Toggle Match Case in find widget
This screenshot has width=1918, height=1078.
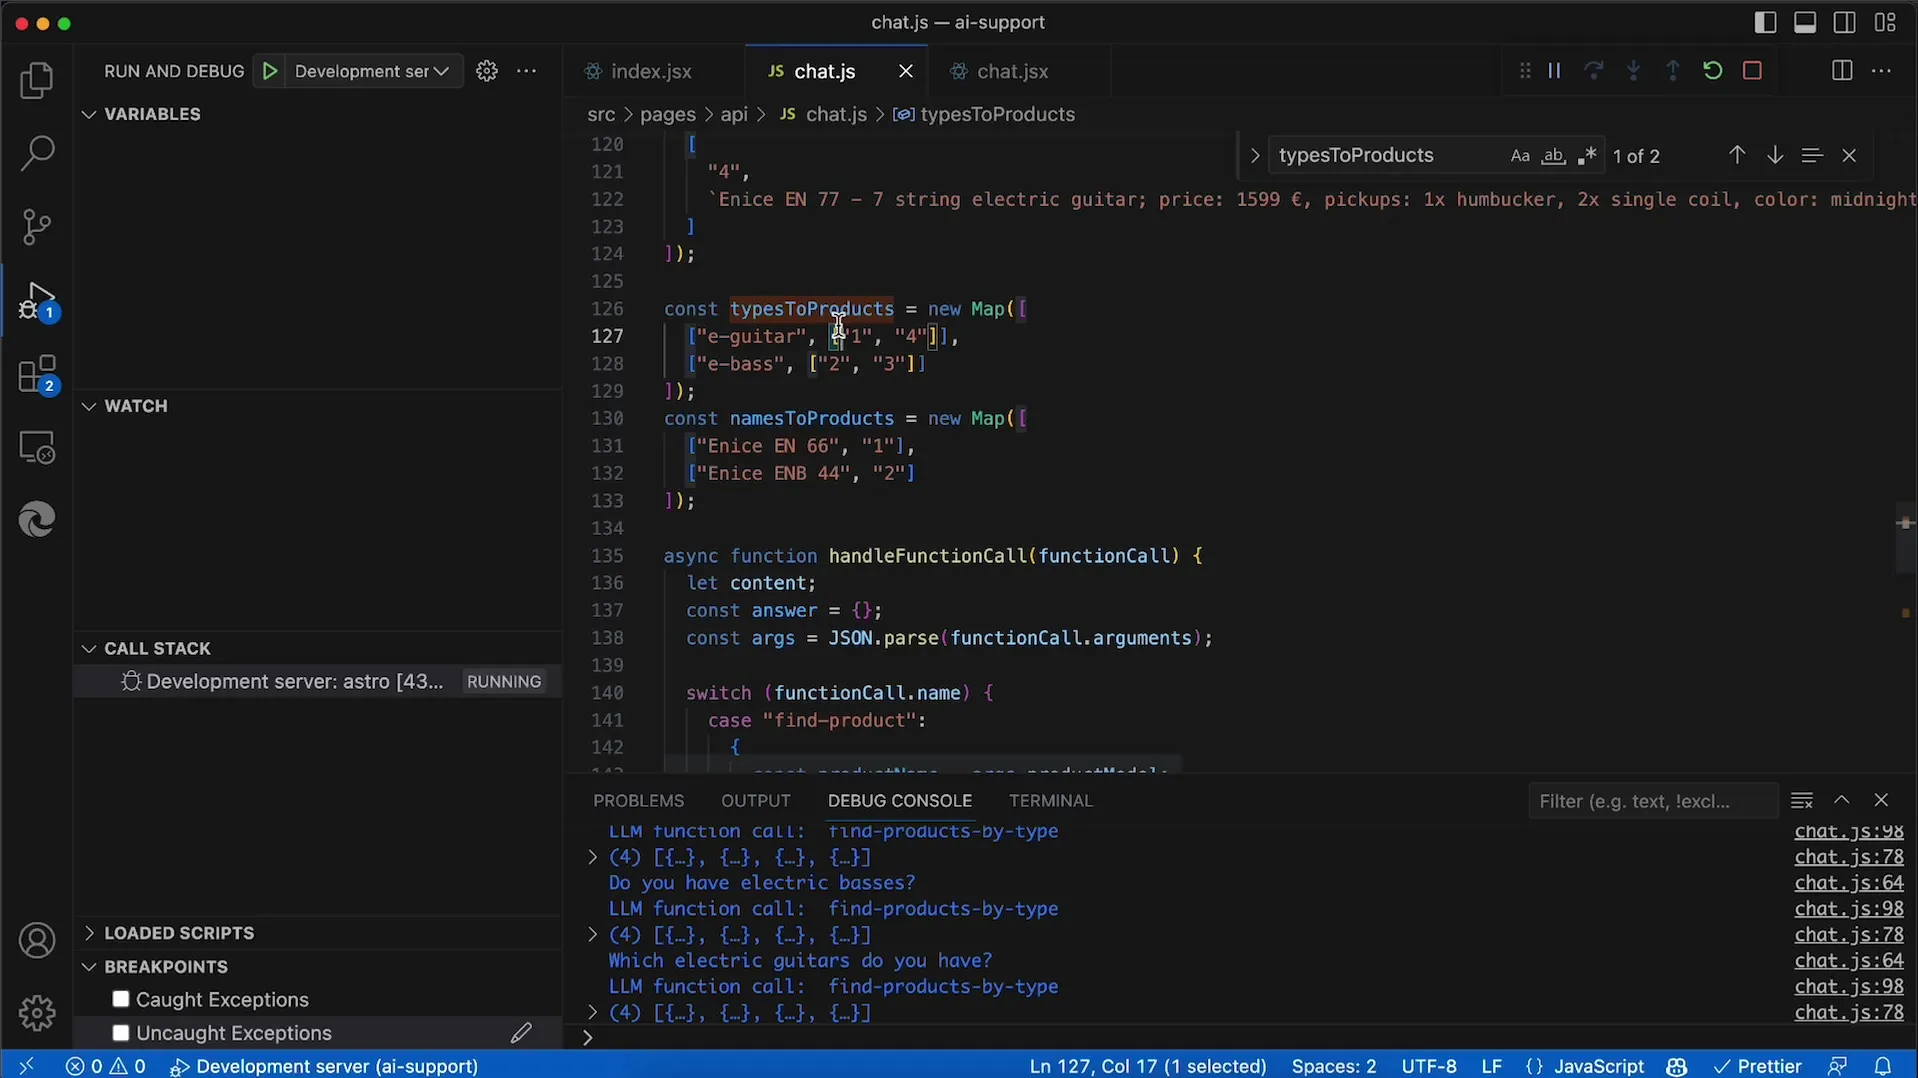coord(1520,156)
